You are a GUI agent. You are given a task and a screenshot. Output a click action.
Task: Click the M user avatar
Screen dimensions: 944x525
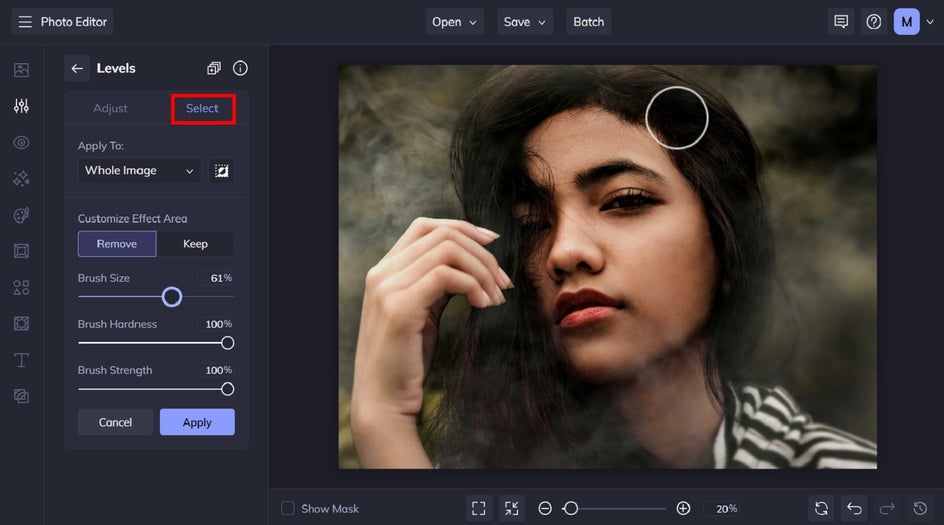(x=906, y=22)
